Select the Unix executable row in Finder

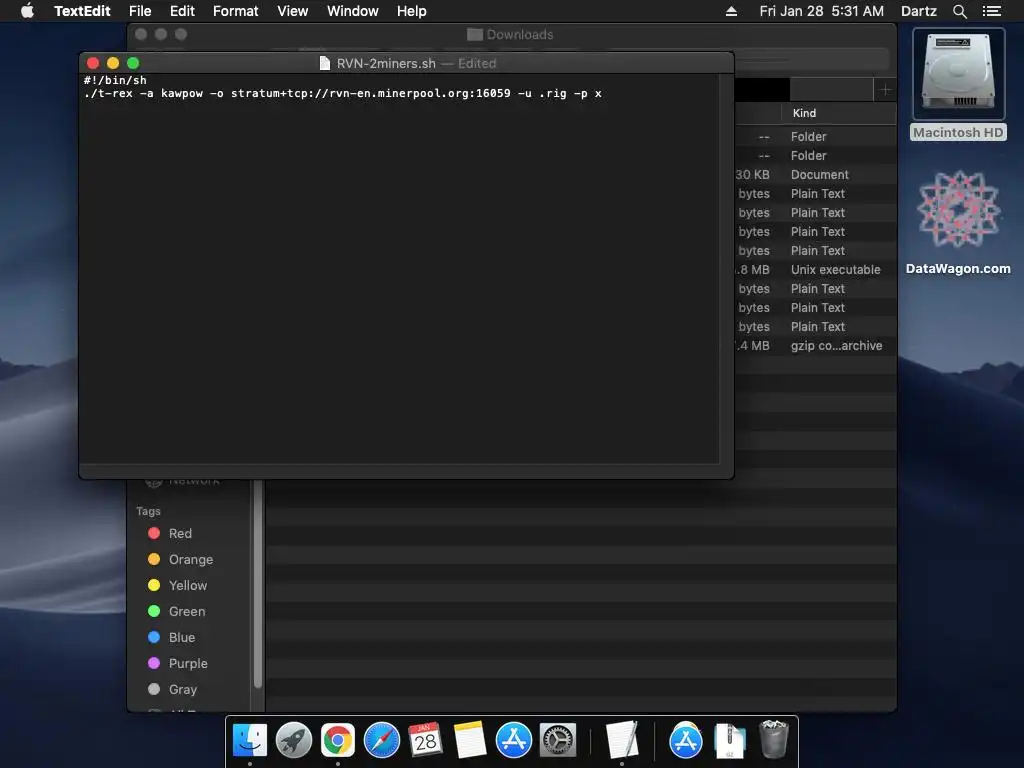[816, 270]
